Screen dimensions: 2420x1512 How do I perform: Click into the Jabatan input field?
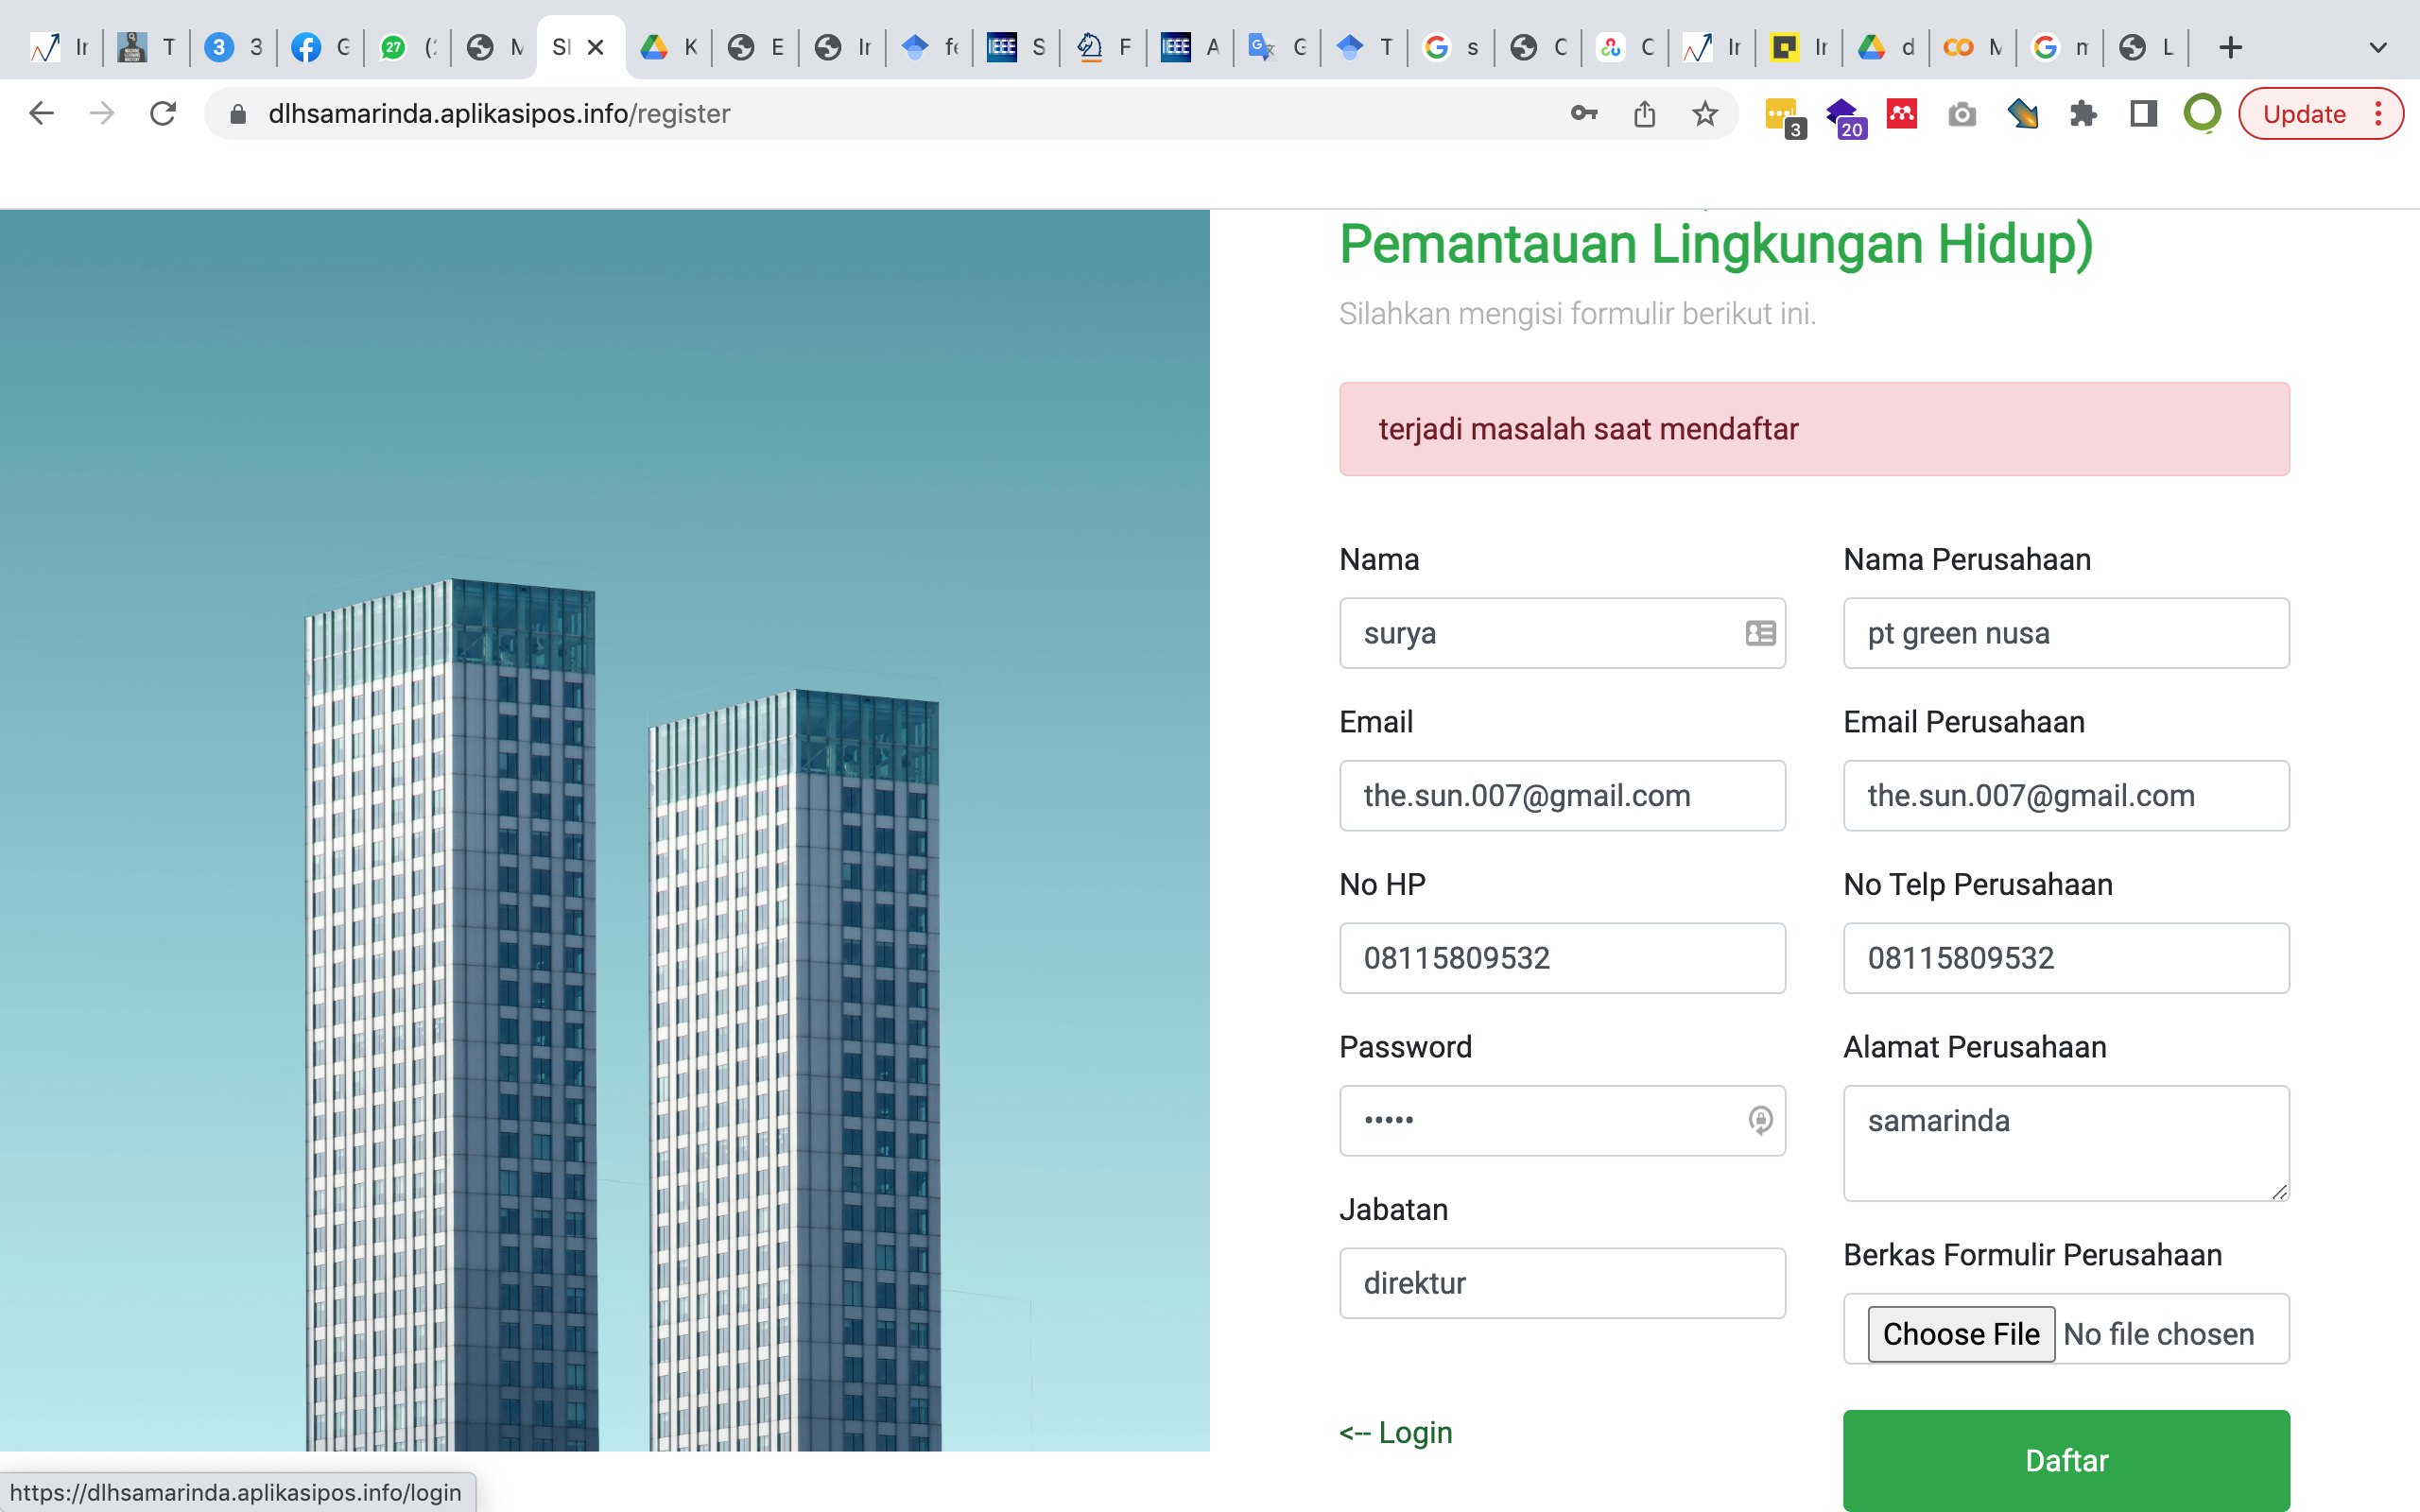pos(1561,1283)
